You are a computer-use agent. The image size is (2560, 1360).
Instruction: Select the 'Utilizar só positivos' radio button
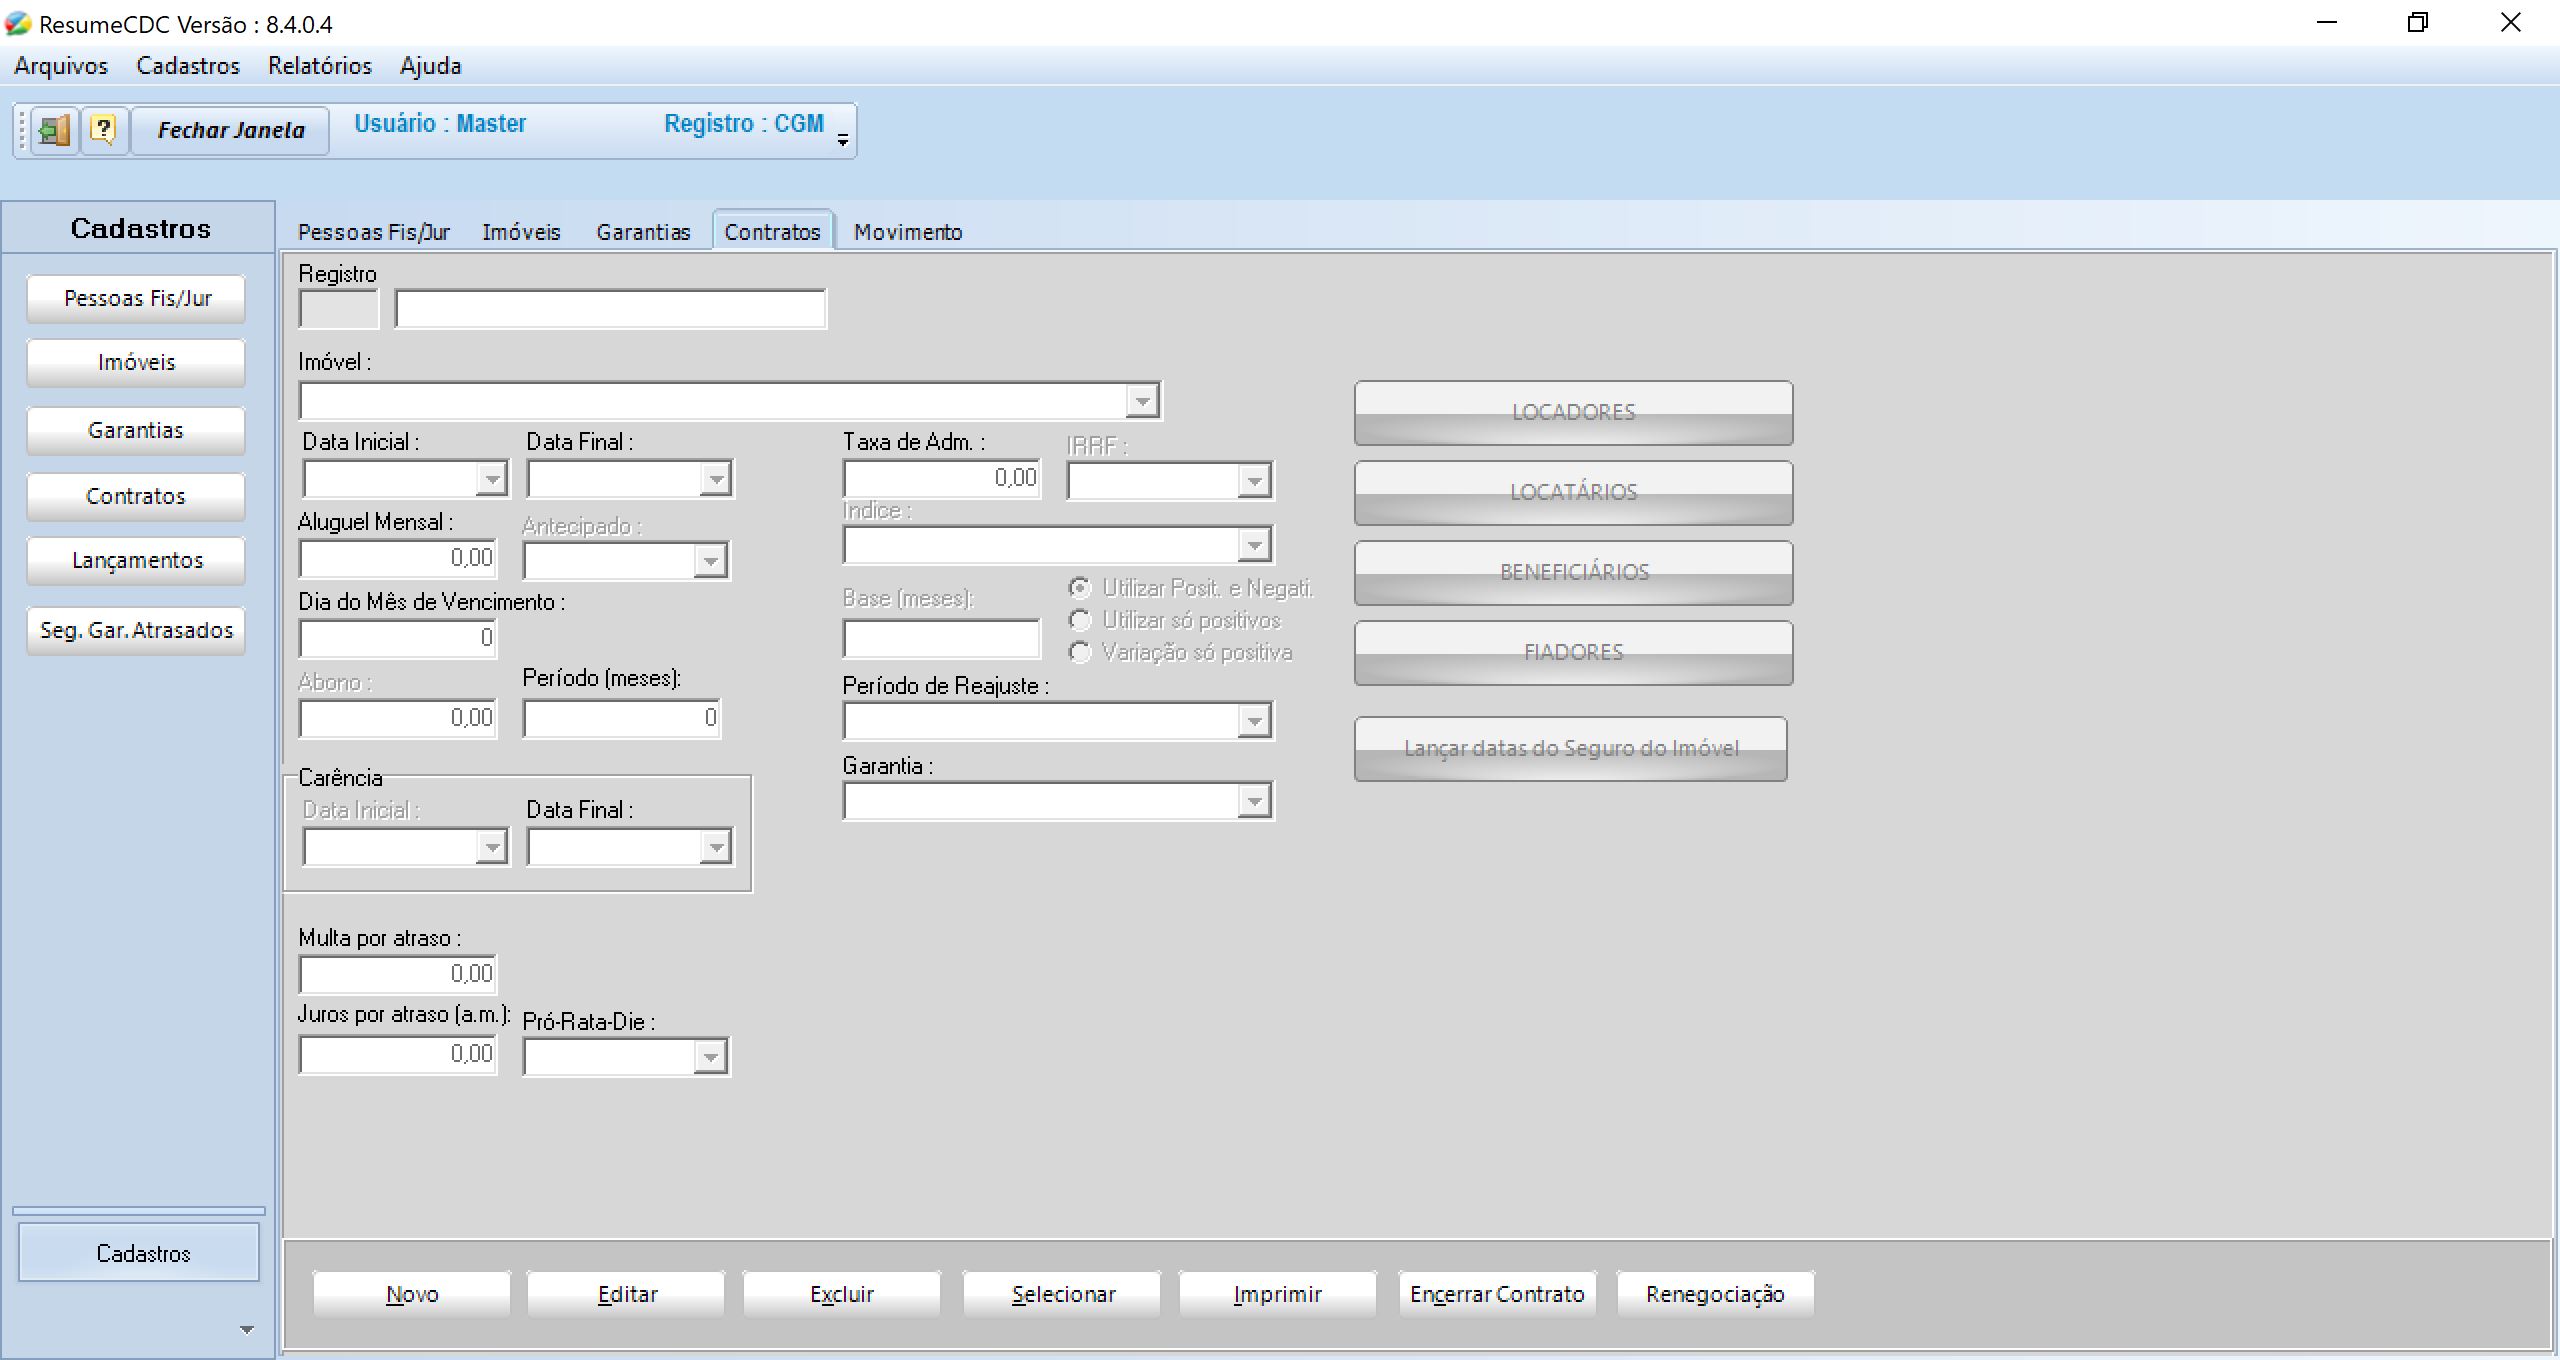1080,621
